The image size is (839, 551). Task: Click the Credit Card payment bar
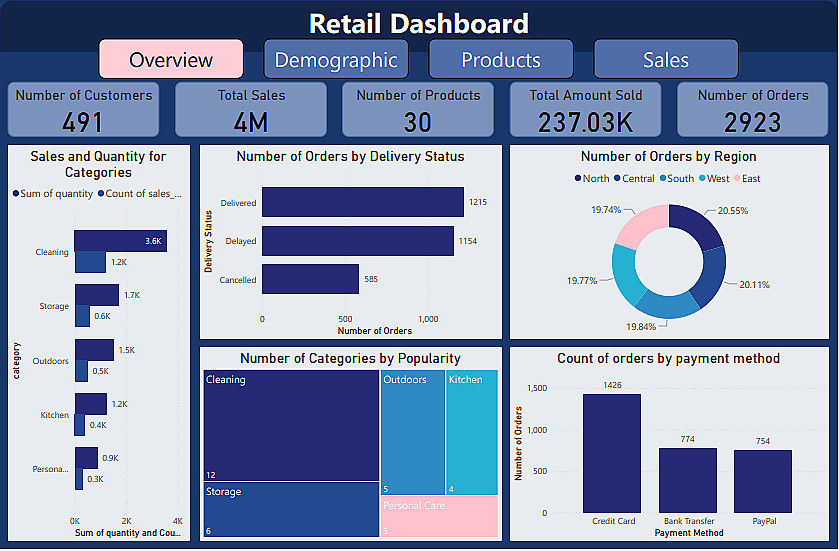[x=612, y=454]
